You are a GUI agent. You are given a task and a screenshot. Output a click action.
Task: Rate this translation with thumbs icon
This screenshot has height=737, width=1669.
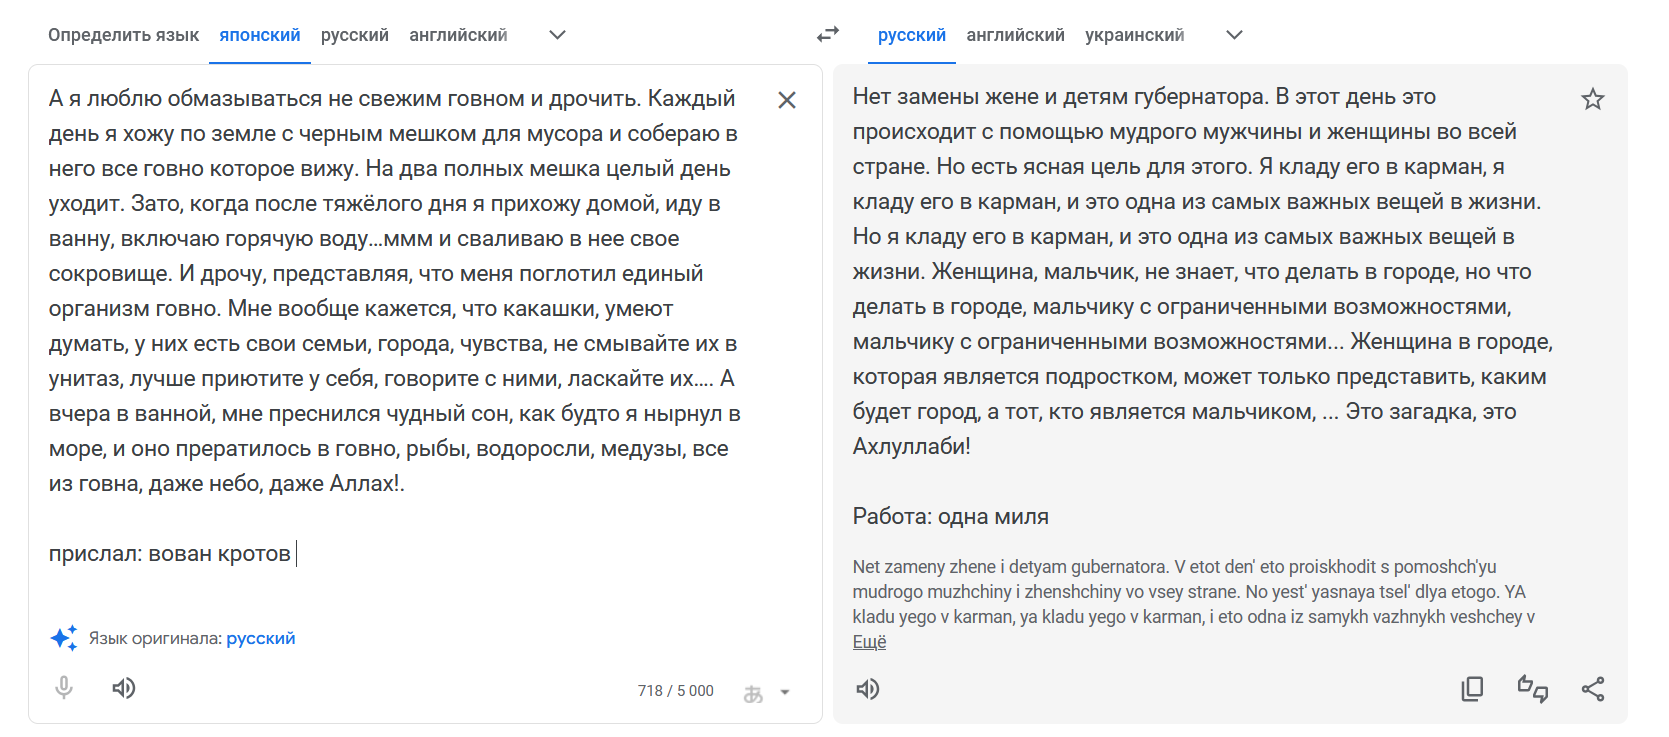click(1533, 689)
